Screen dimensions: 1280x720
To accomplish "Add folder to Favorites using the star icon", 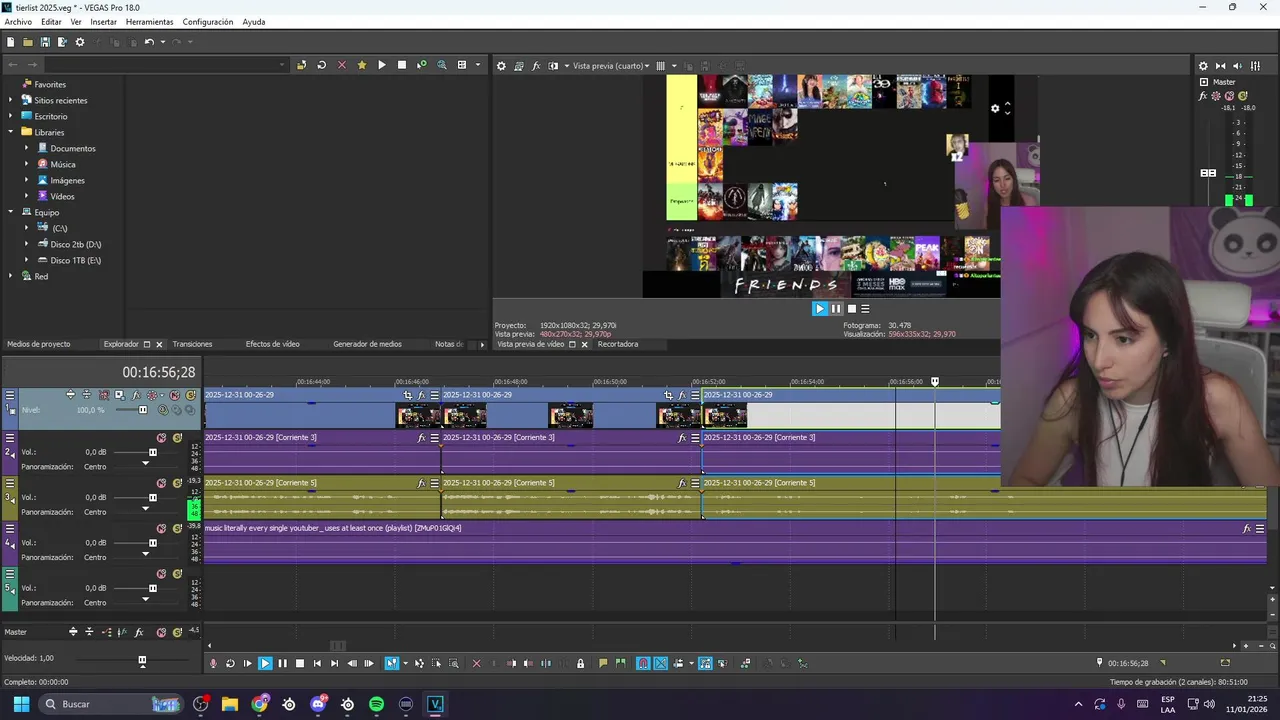I will pyautogui.click(x=362, y=65).
